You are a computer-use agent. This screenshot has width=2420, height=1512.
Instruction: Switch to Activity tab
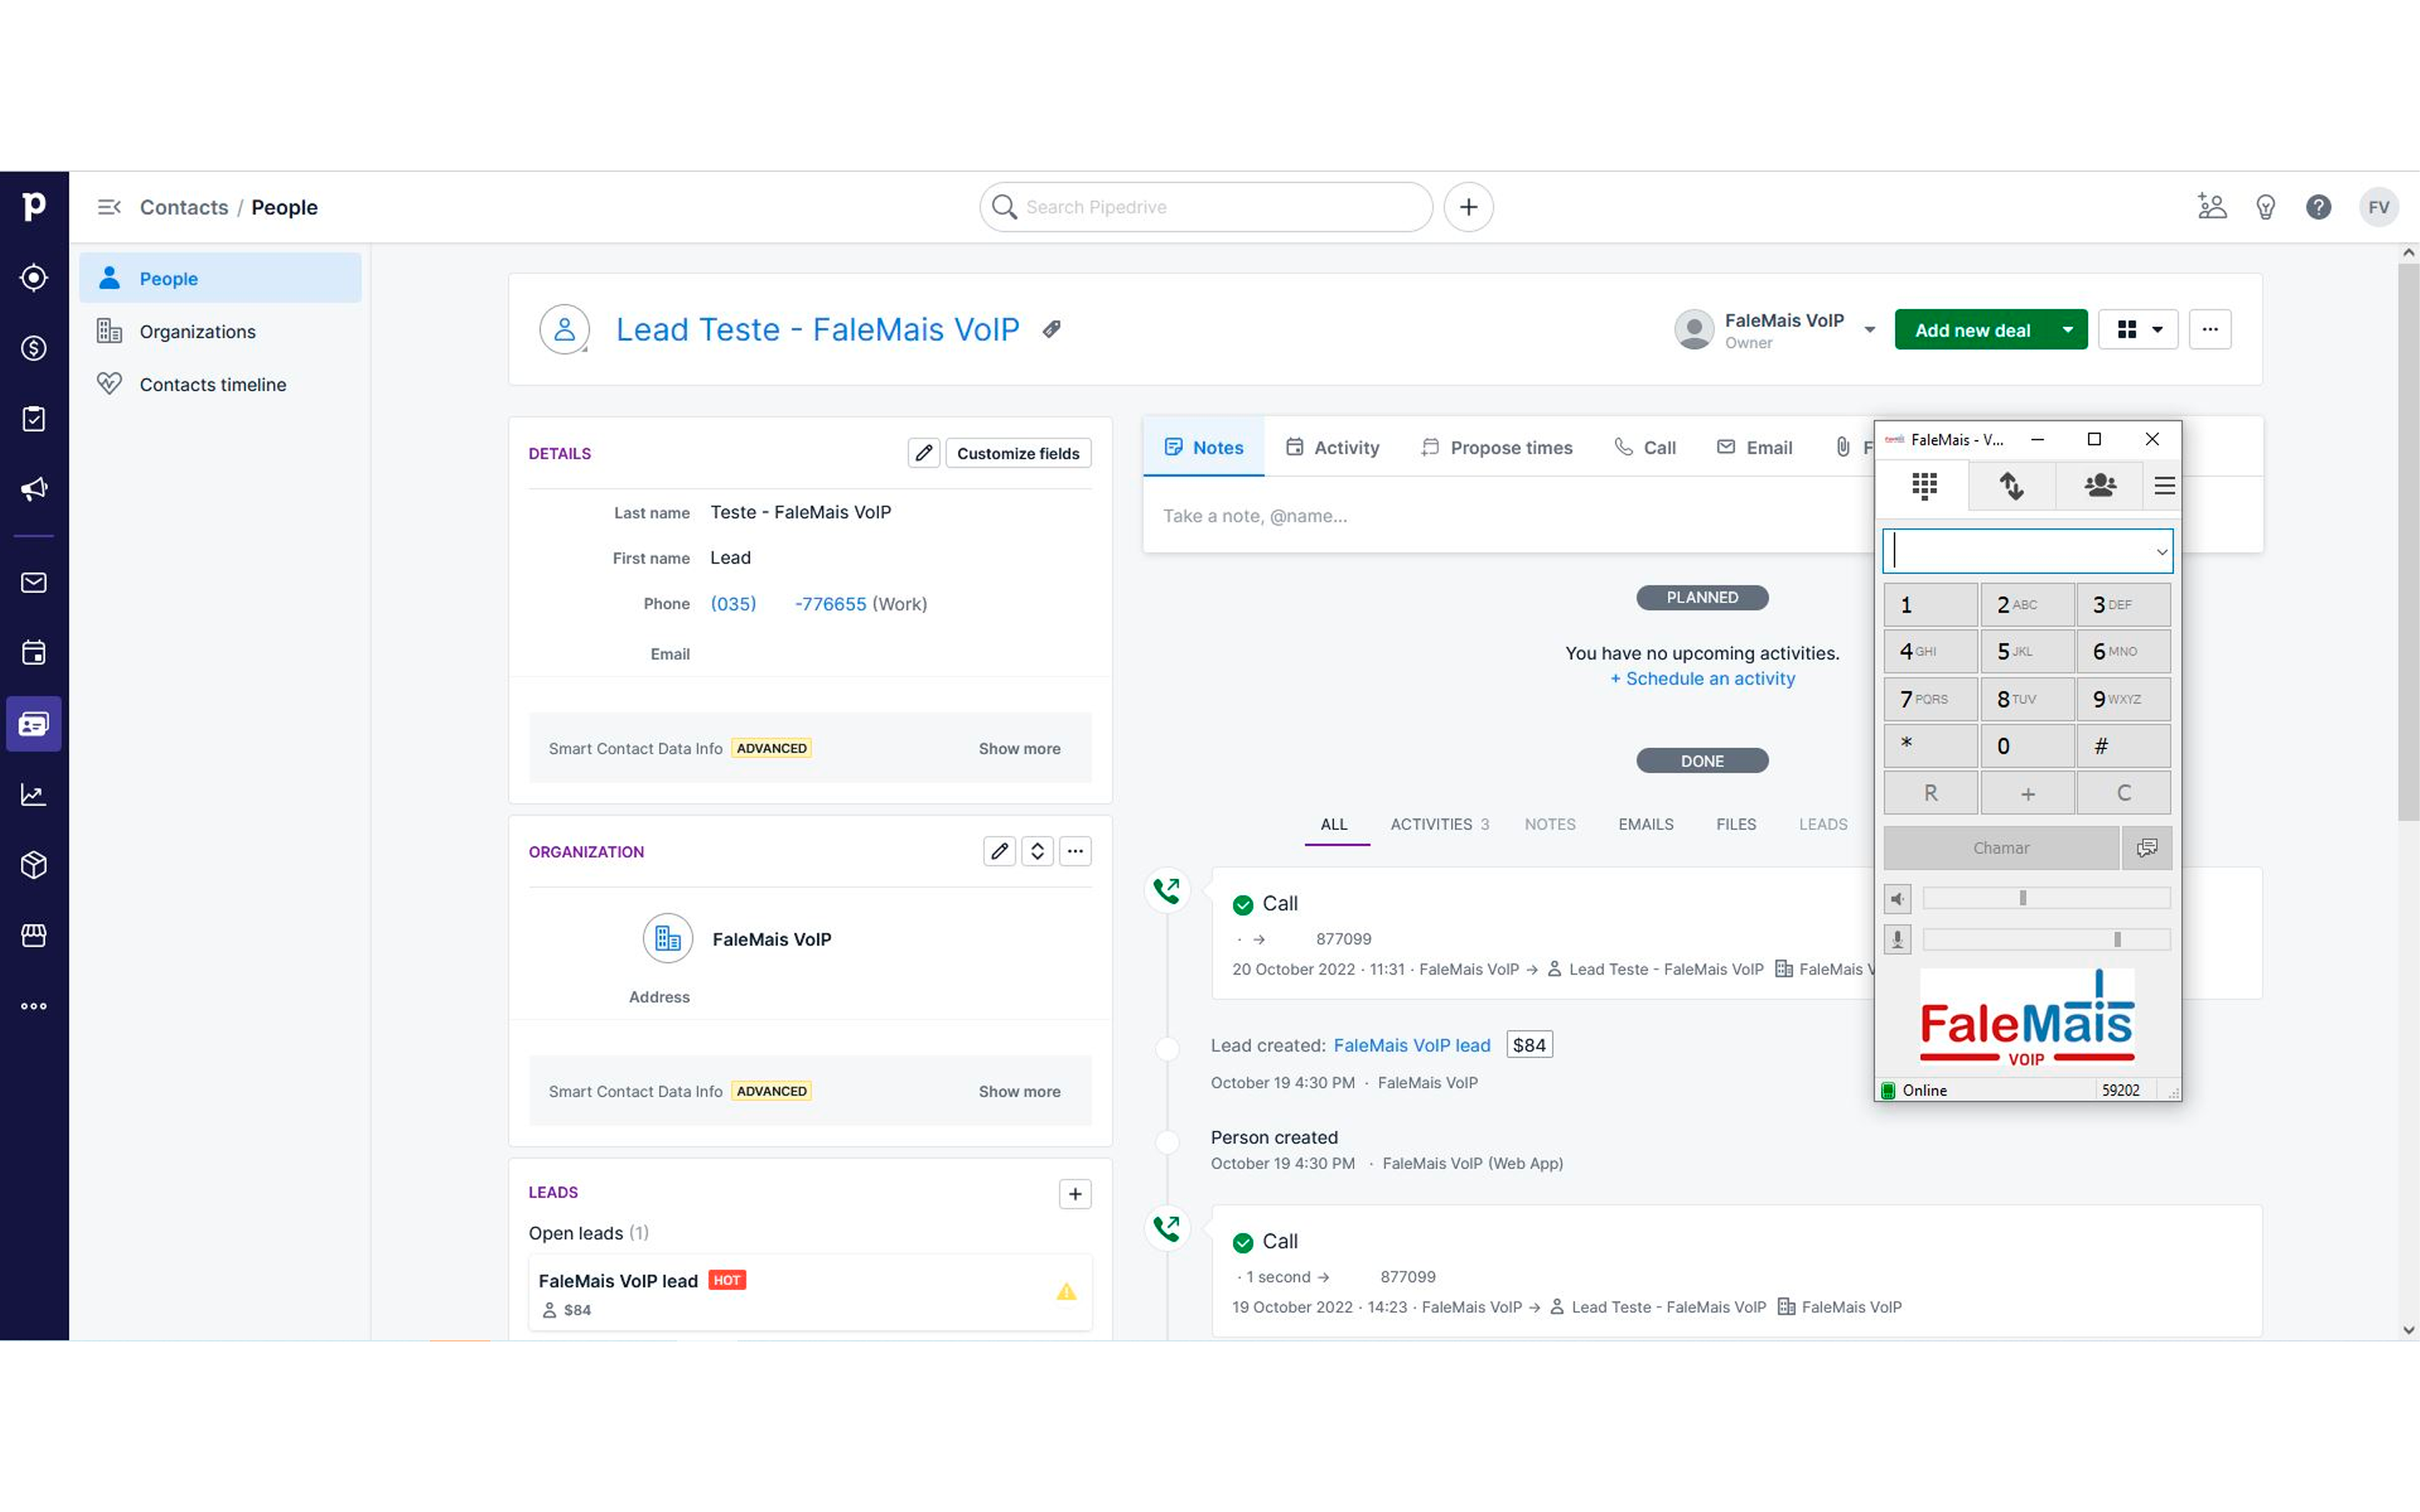pyautogui.click(x=1331, y=447)
